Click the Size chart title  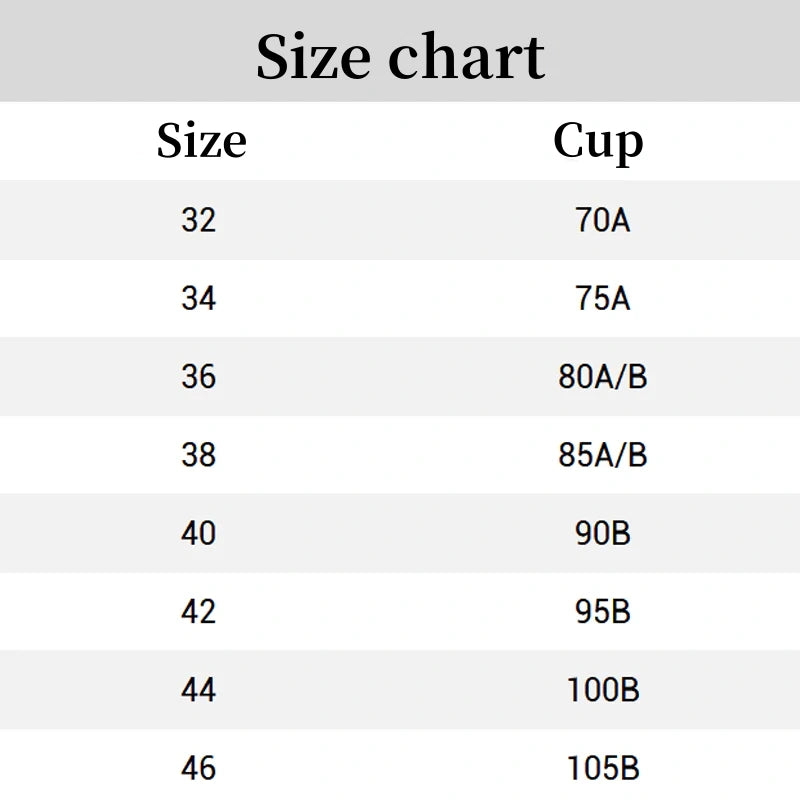click(x=401, y=56)
